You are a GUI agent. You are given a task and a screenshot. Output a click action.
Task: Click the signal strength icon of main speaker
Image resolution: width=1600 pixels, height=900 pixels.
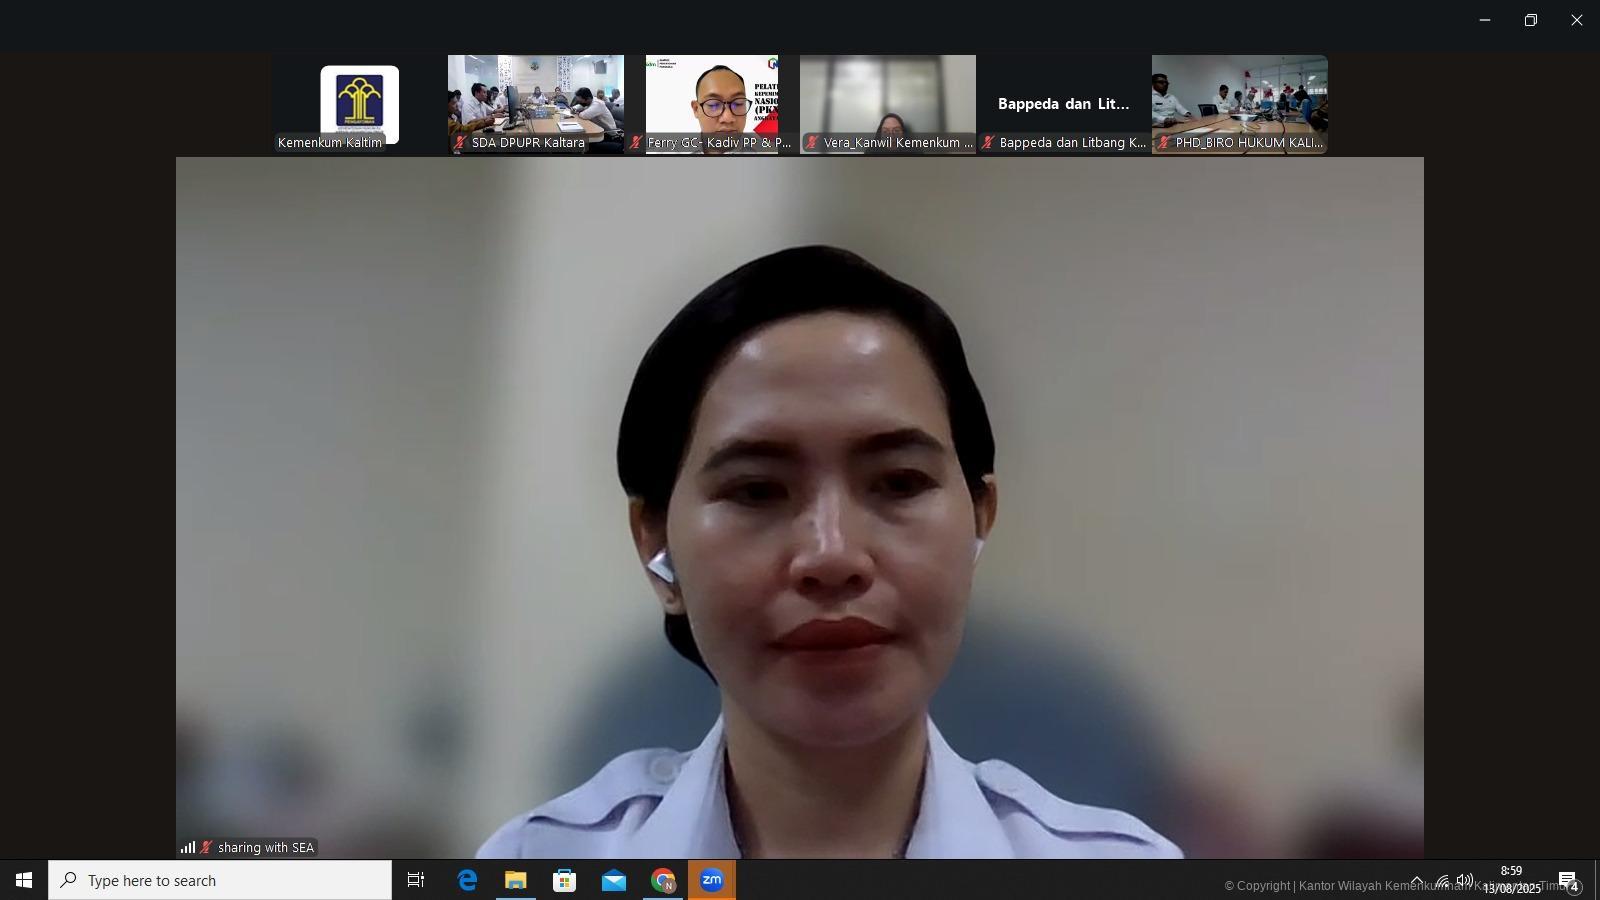(188, 847)
